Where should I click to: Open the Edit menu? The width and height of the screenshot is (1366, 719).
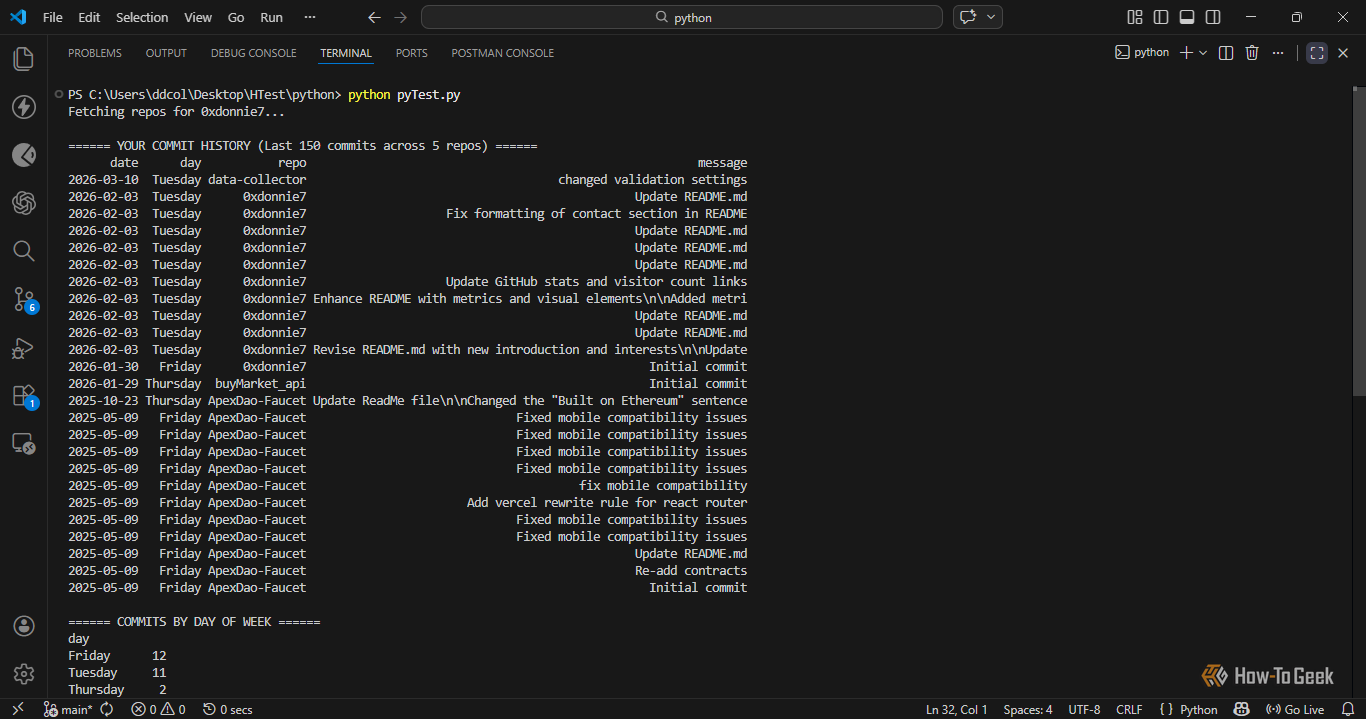click(89, 17)
